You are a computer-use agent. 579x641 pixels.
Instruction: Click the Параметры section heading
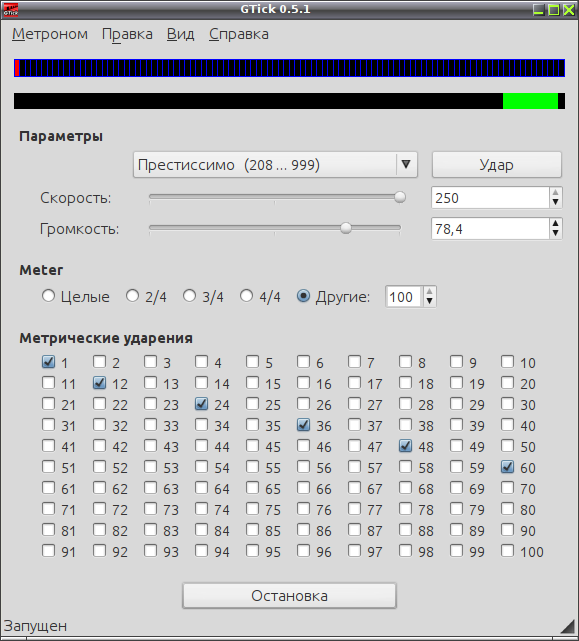coord(61,136)
